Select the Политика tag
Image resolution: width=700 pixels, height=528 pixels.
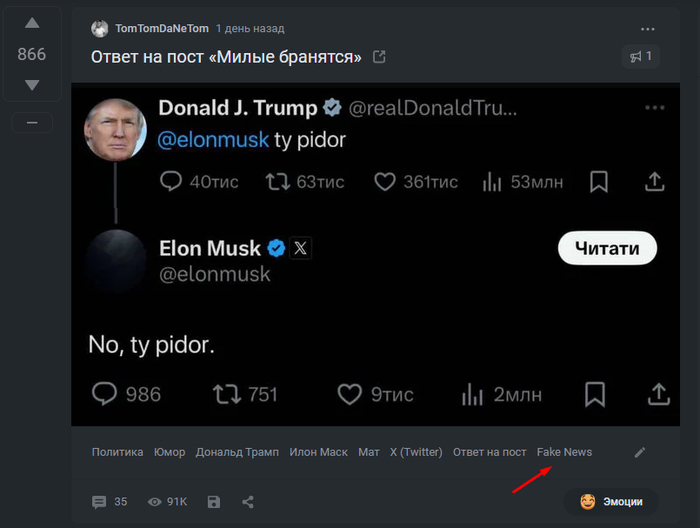coord(117,452)
